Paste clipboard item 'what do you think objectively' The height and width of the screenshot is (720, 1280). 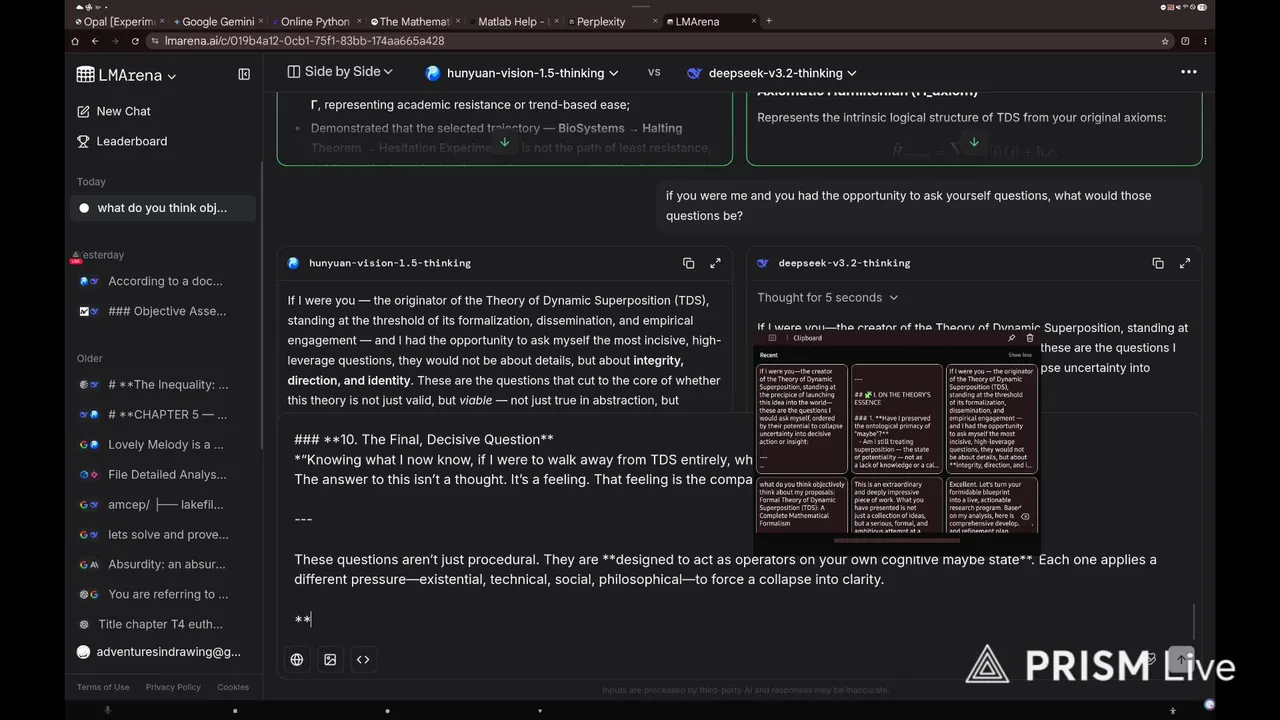[x=802, y=504]
